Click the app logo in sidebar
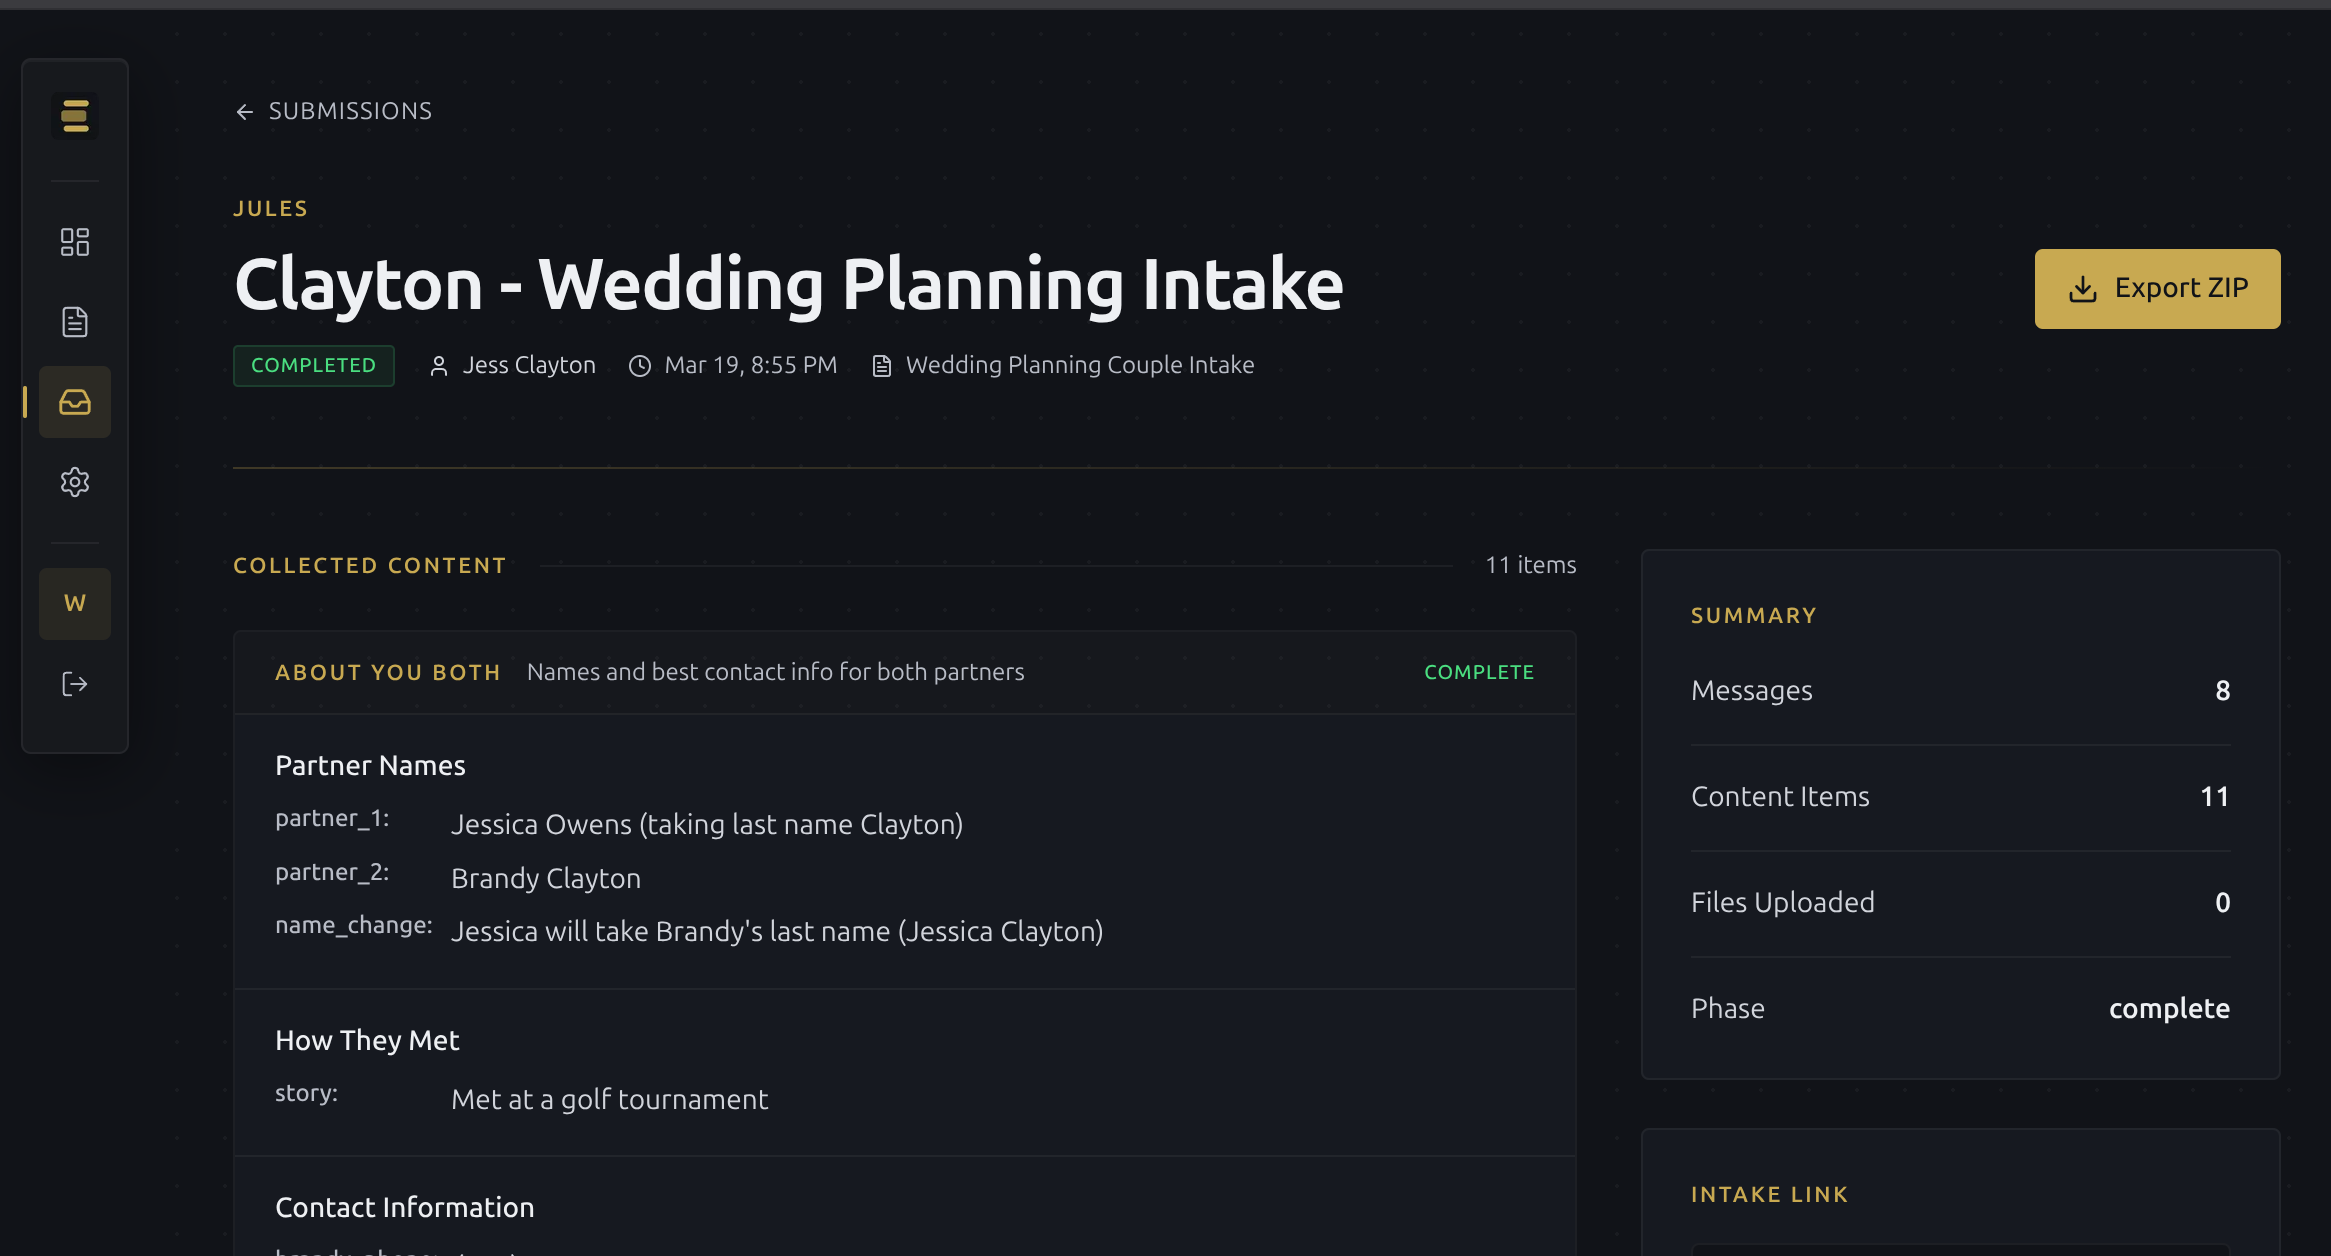2331x1256 pixels. 75,116
